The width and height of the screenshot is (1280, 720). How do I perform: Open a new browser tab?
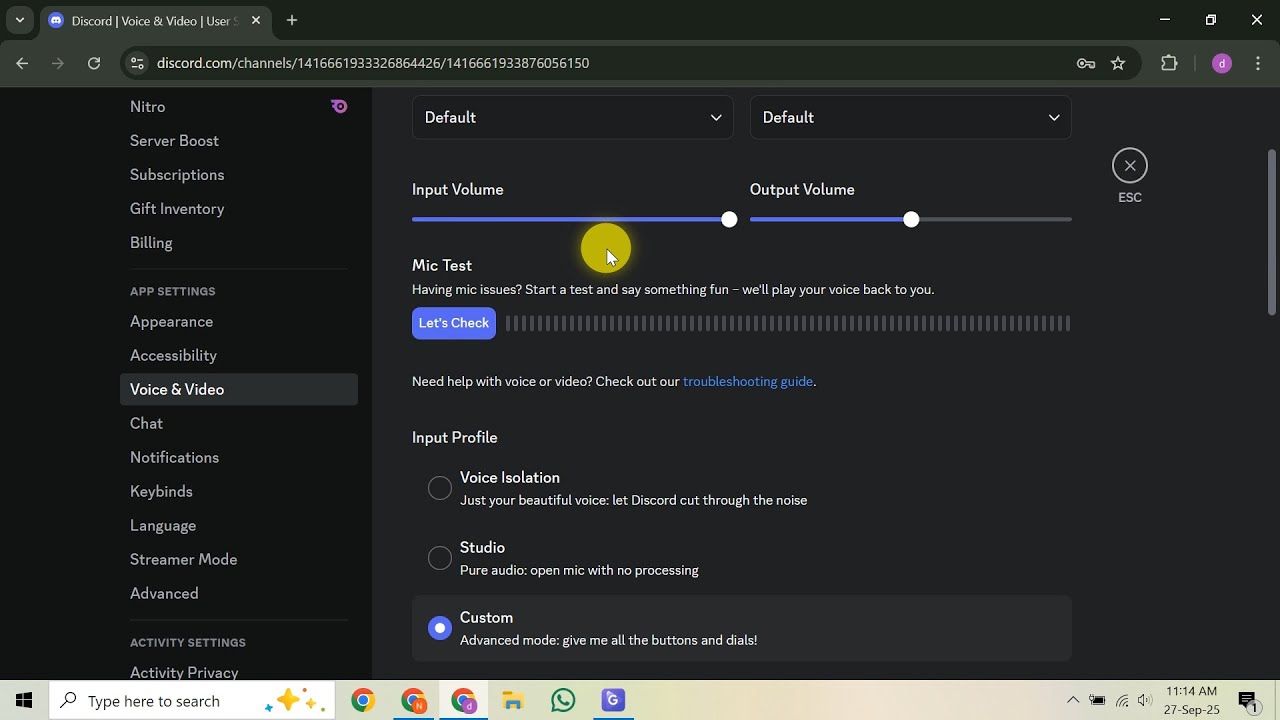292,20
